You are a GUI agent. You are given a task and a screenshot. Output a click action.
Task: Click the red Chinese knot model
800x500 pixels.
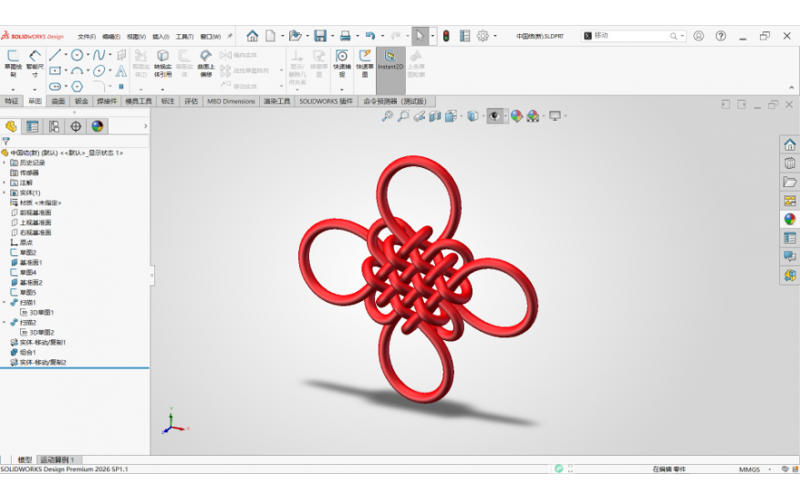(417, 279)
